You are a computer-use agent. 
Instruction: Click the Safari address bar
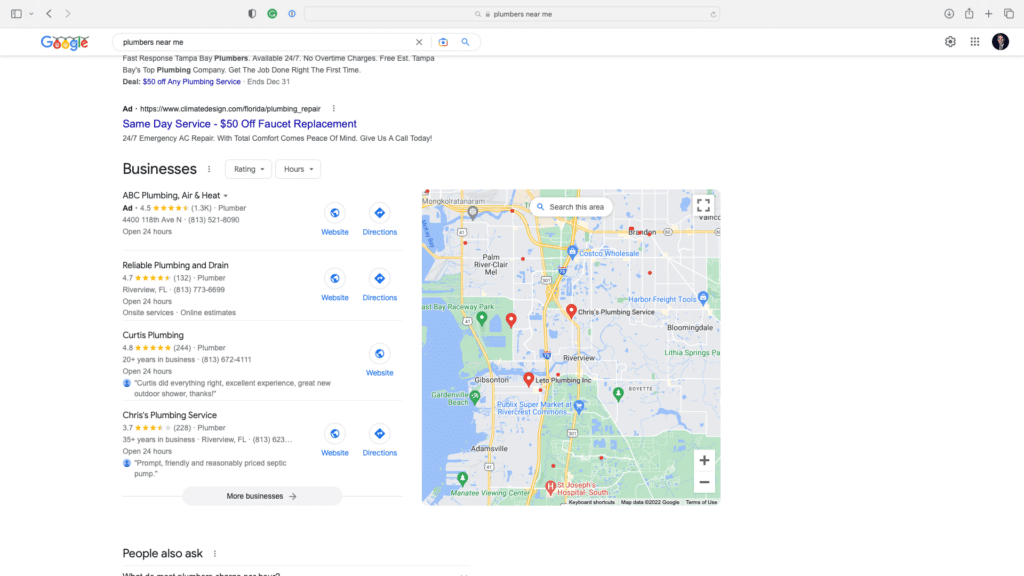tap(512, 14)
